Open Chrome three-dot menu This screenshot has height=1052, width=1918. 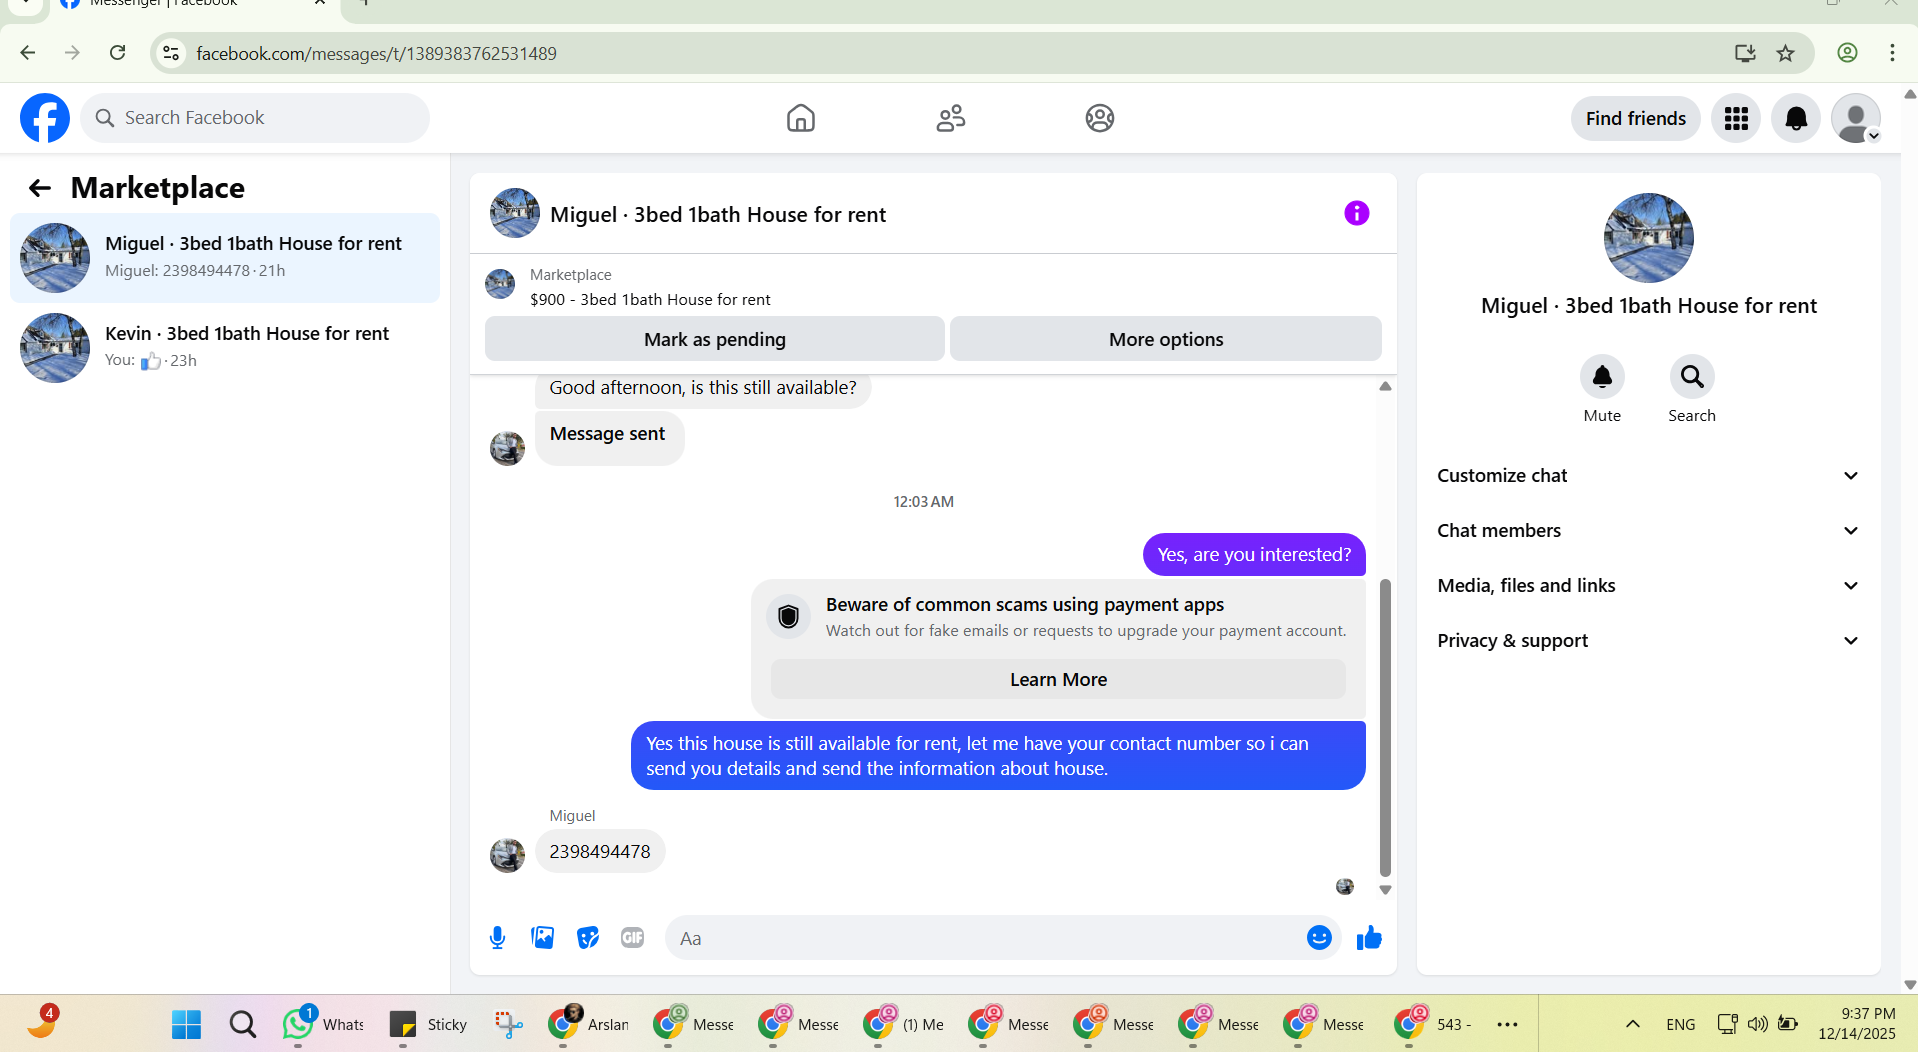coord(1892,53)
